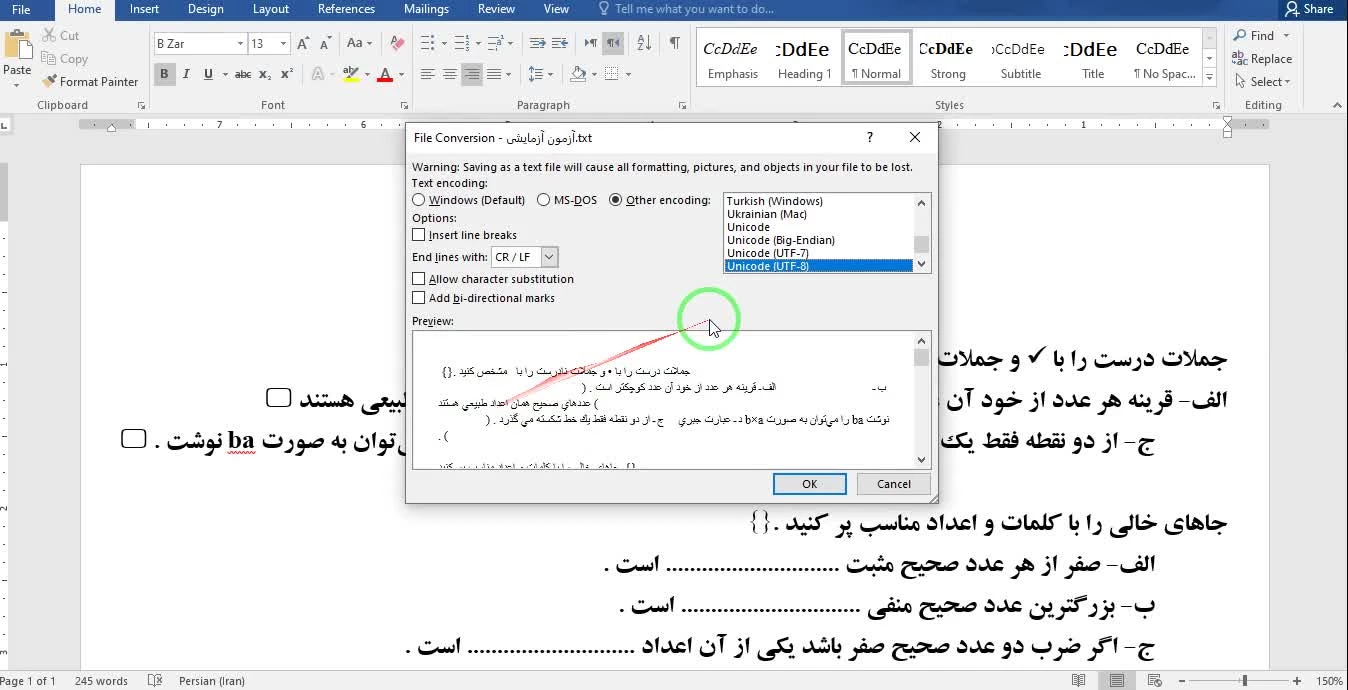The width and height of the screenshot is (1348, 690).
Task: Select Unicode (UTF-7) in encoding list
Action: point(767,253)
